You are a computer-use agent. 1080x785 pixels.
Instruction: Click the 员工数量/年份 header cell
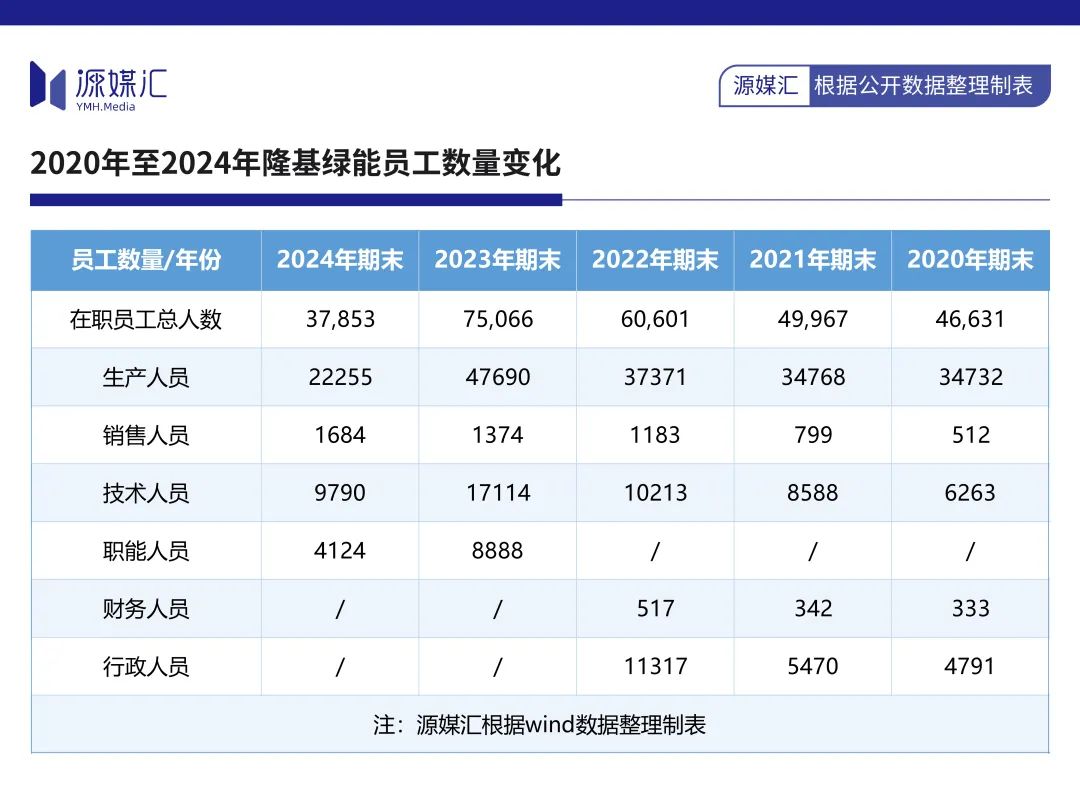(146, 260)
